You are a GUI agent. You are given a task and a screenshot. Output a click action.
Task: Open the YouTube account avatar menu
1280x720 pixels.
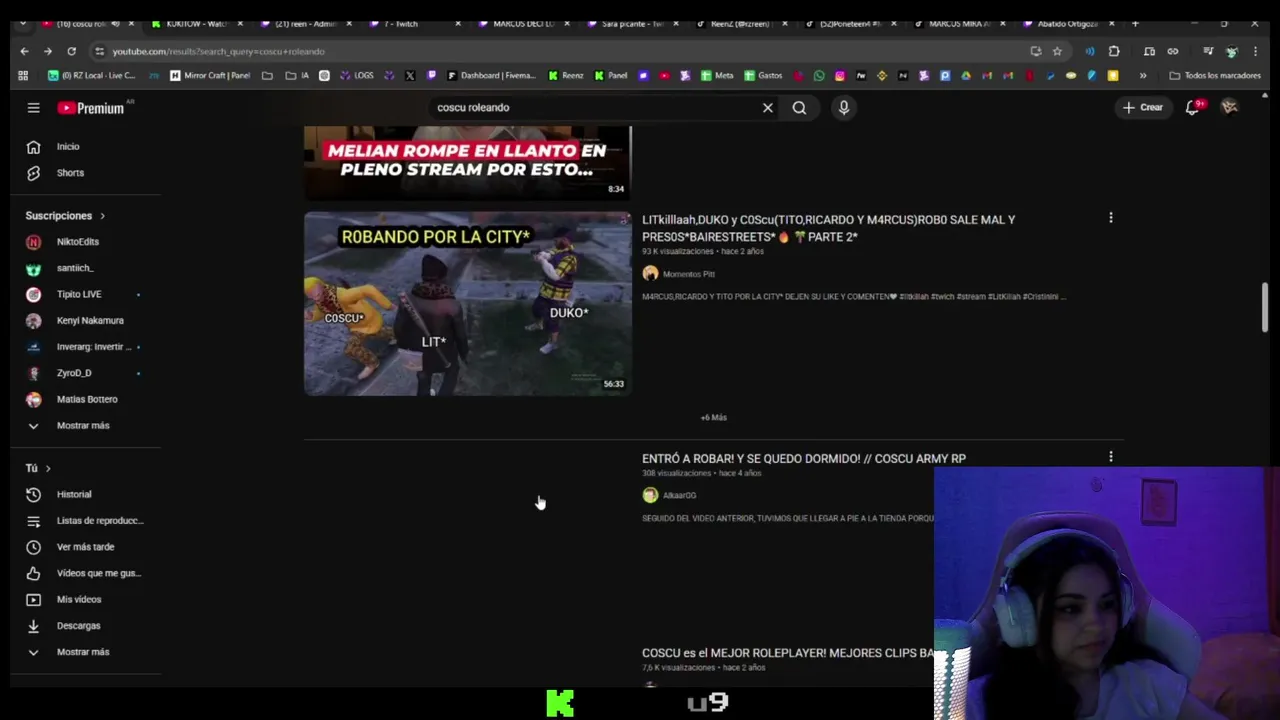pos(1229,107)
